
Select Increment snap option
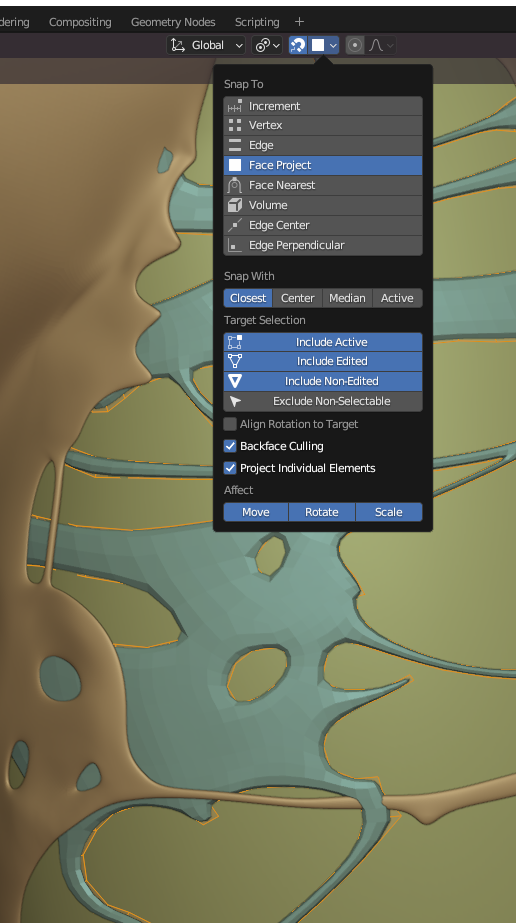[323, 106]
